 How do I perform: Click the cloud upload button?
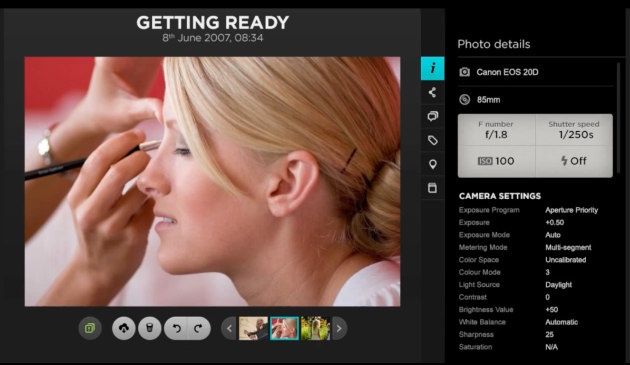click(123, 328)
